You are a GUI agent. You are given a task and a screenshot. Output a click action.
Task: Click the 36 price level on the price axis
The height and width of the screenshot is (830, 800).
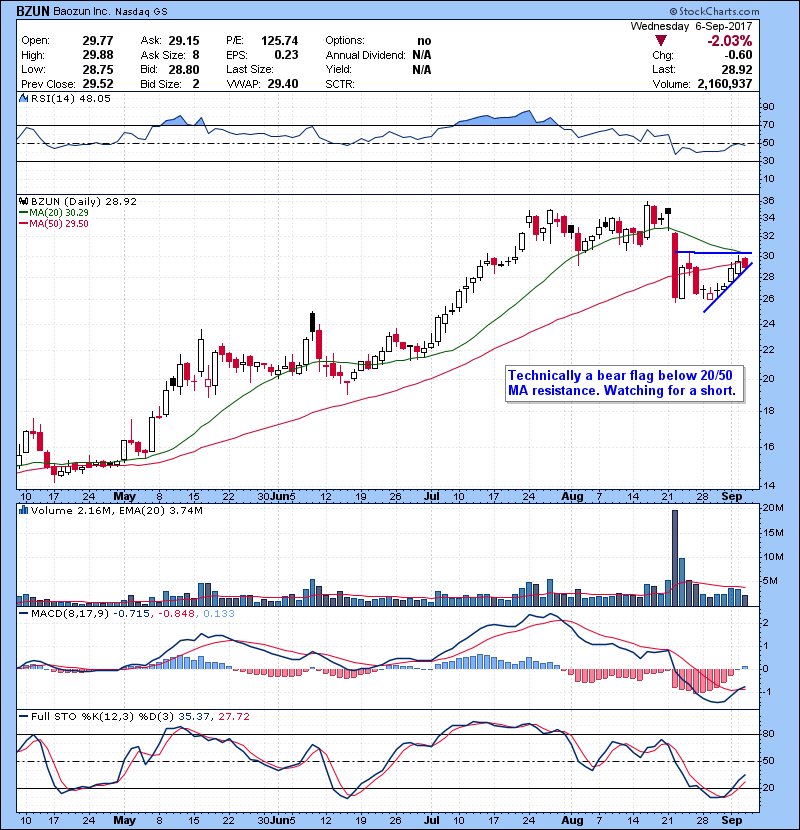click(x=768, y=201)
